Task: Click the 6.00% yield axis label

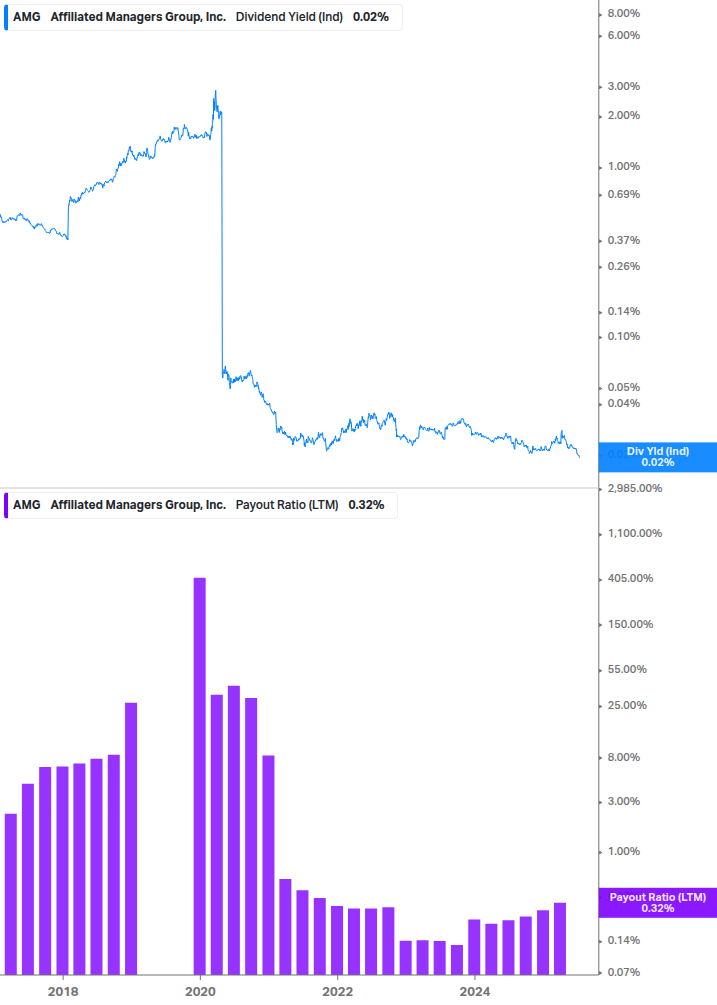Action: [623, 35]
